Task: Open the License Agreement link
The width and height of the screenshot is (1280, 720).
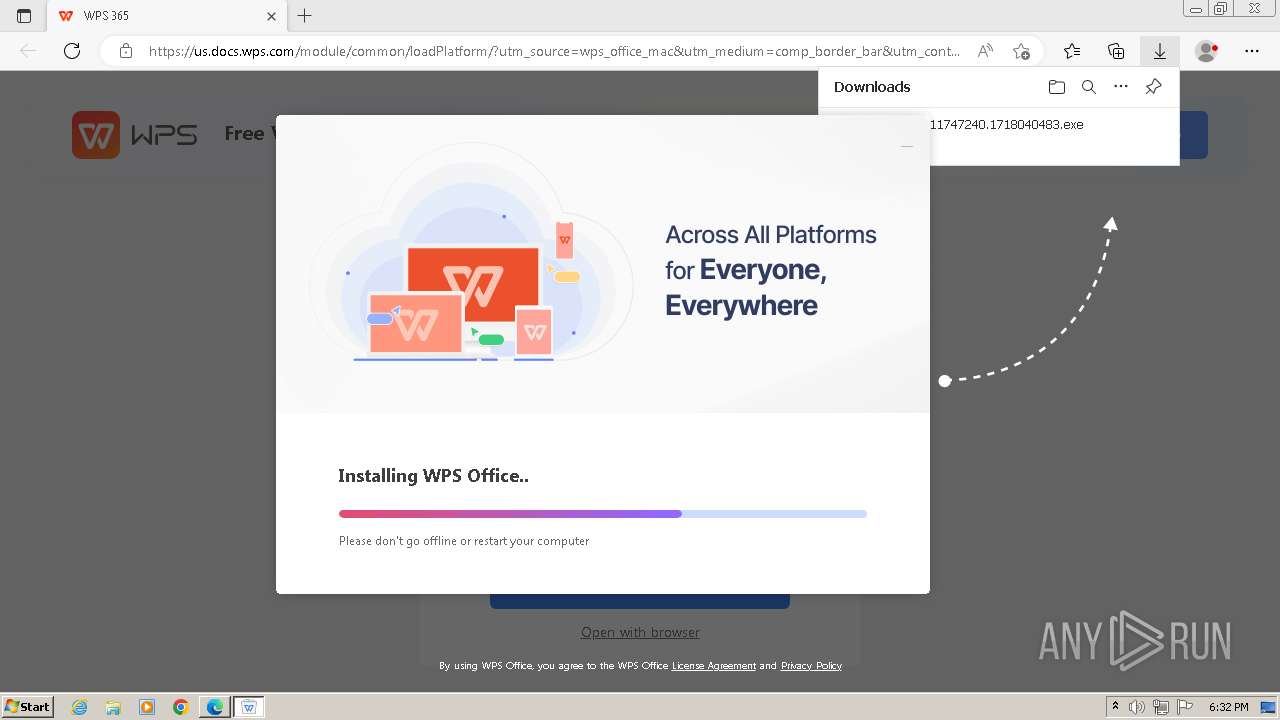Action: coord(714,666)
